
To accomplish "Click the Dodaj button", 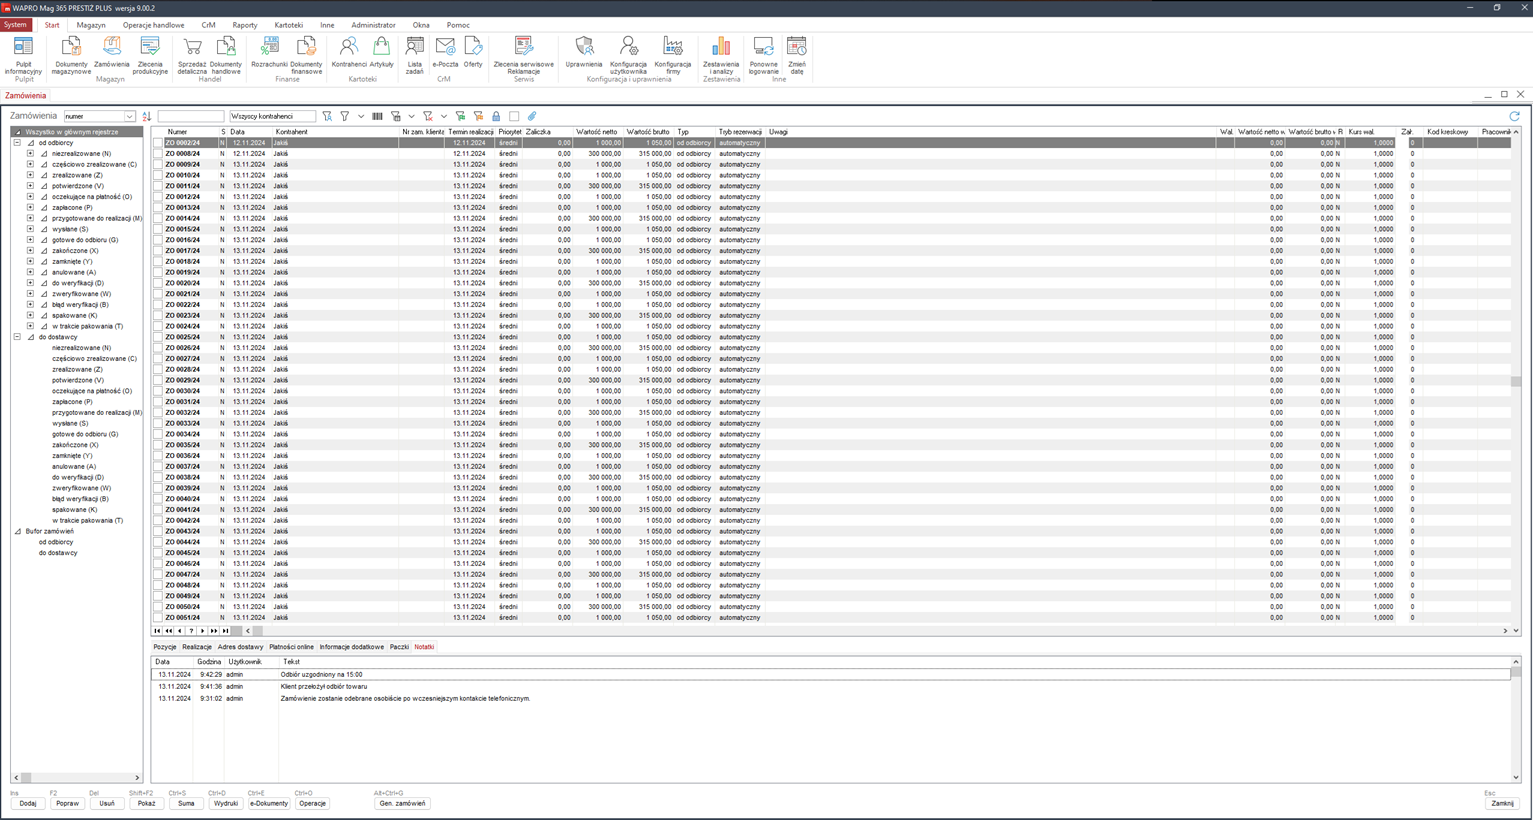I will tap(28, 803).
